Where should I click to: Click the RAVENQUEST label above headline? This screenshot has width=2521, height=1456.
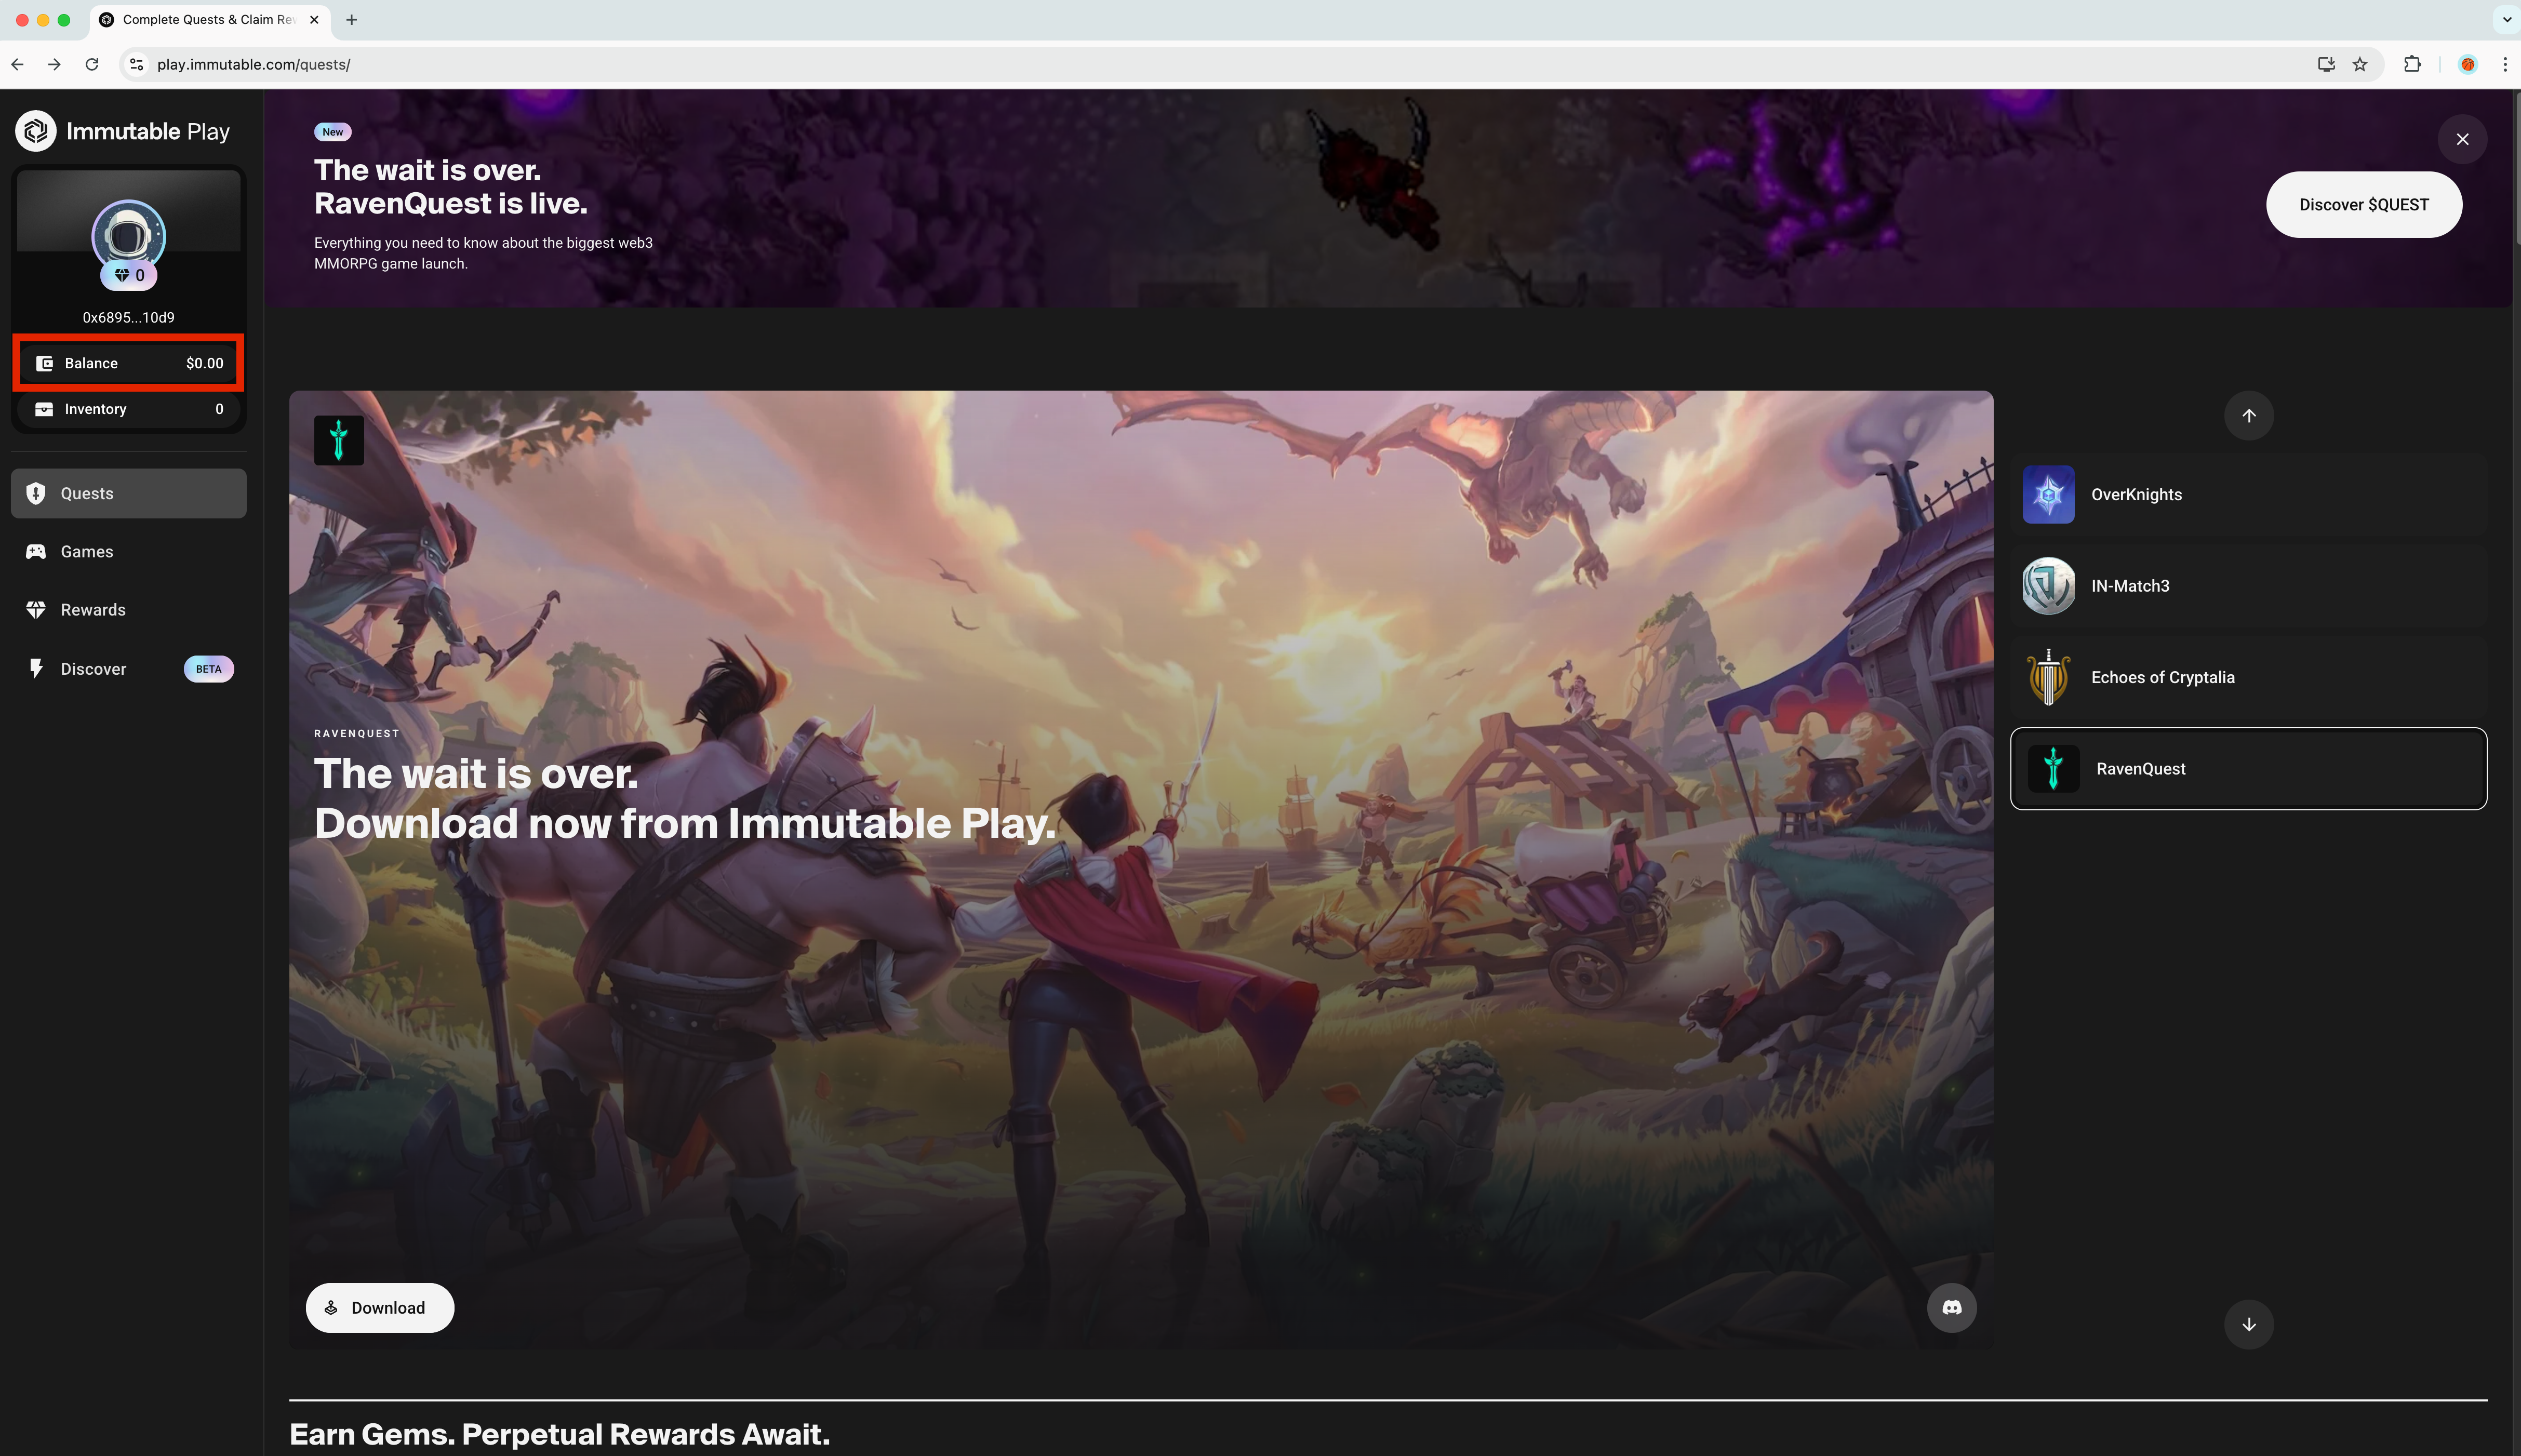pyautogui.click(x=356, y=733)
